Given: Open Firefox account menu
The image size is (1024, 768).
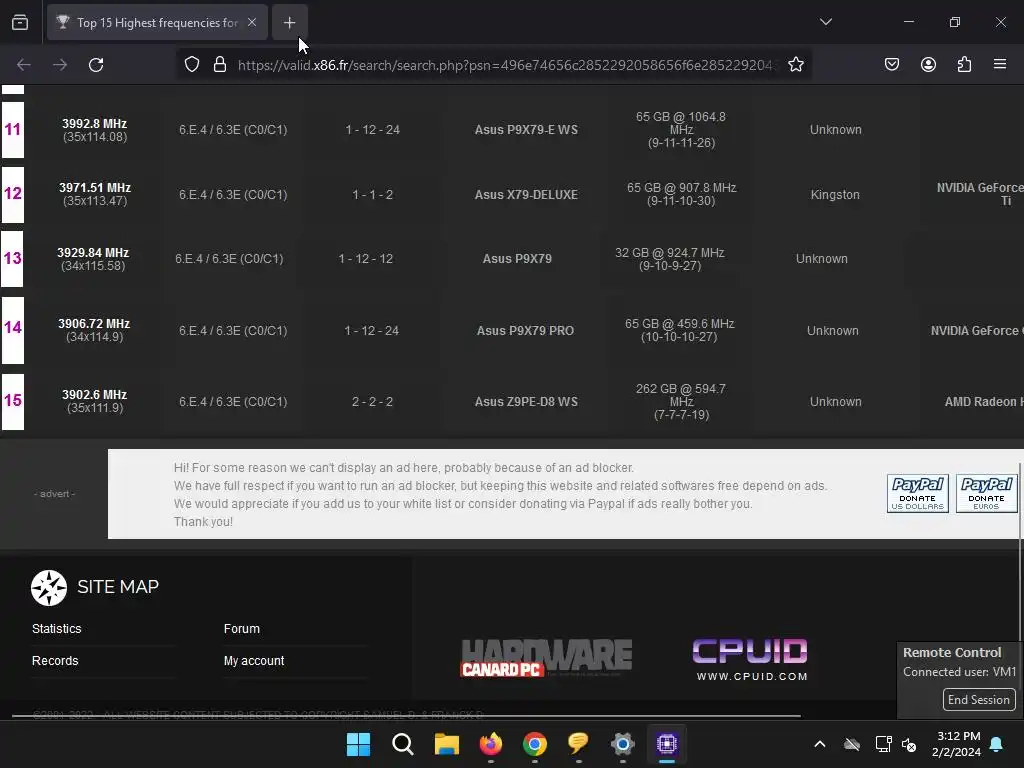Looking at the screenshot, I should (928, 65).
